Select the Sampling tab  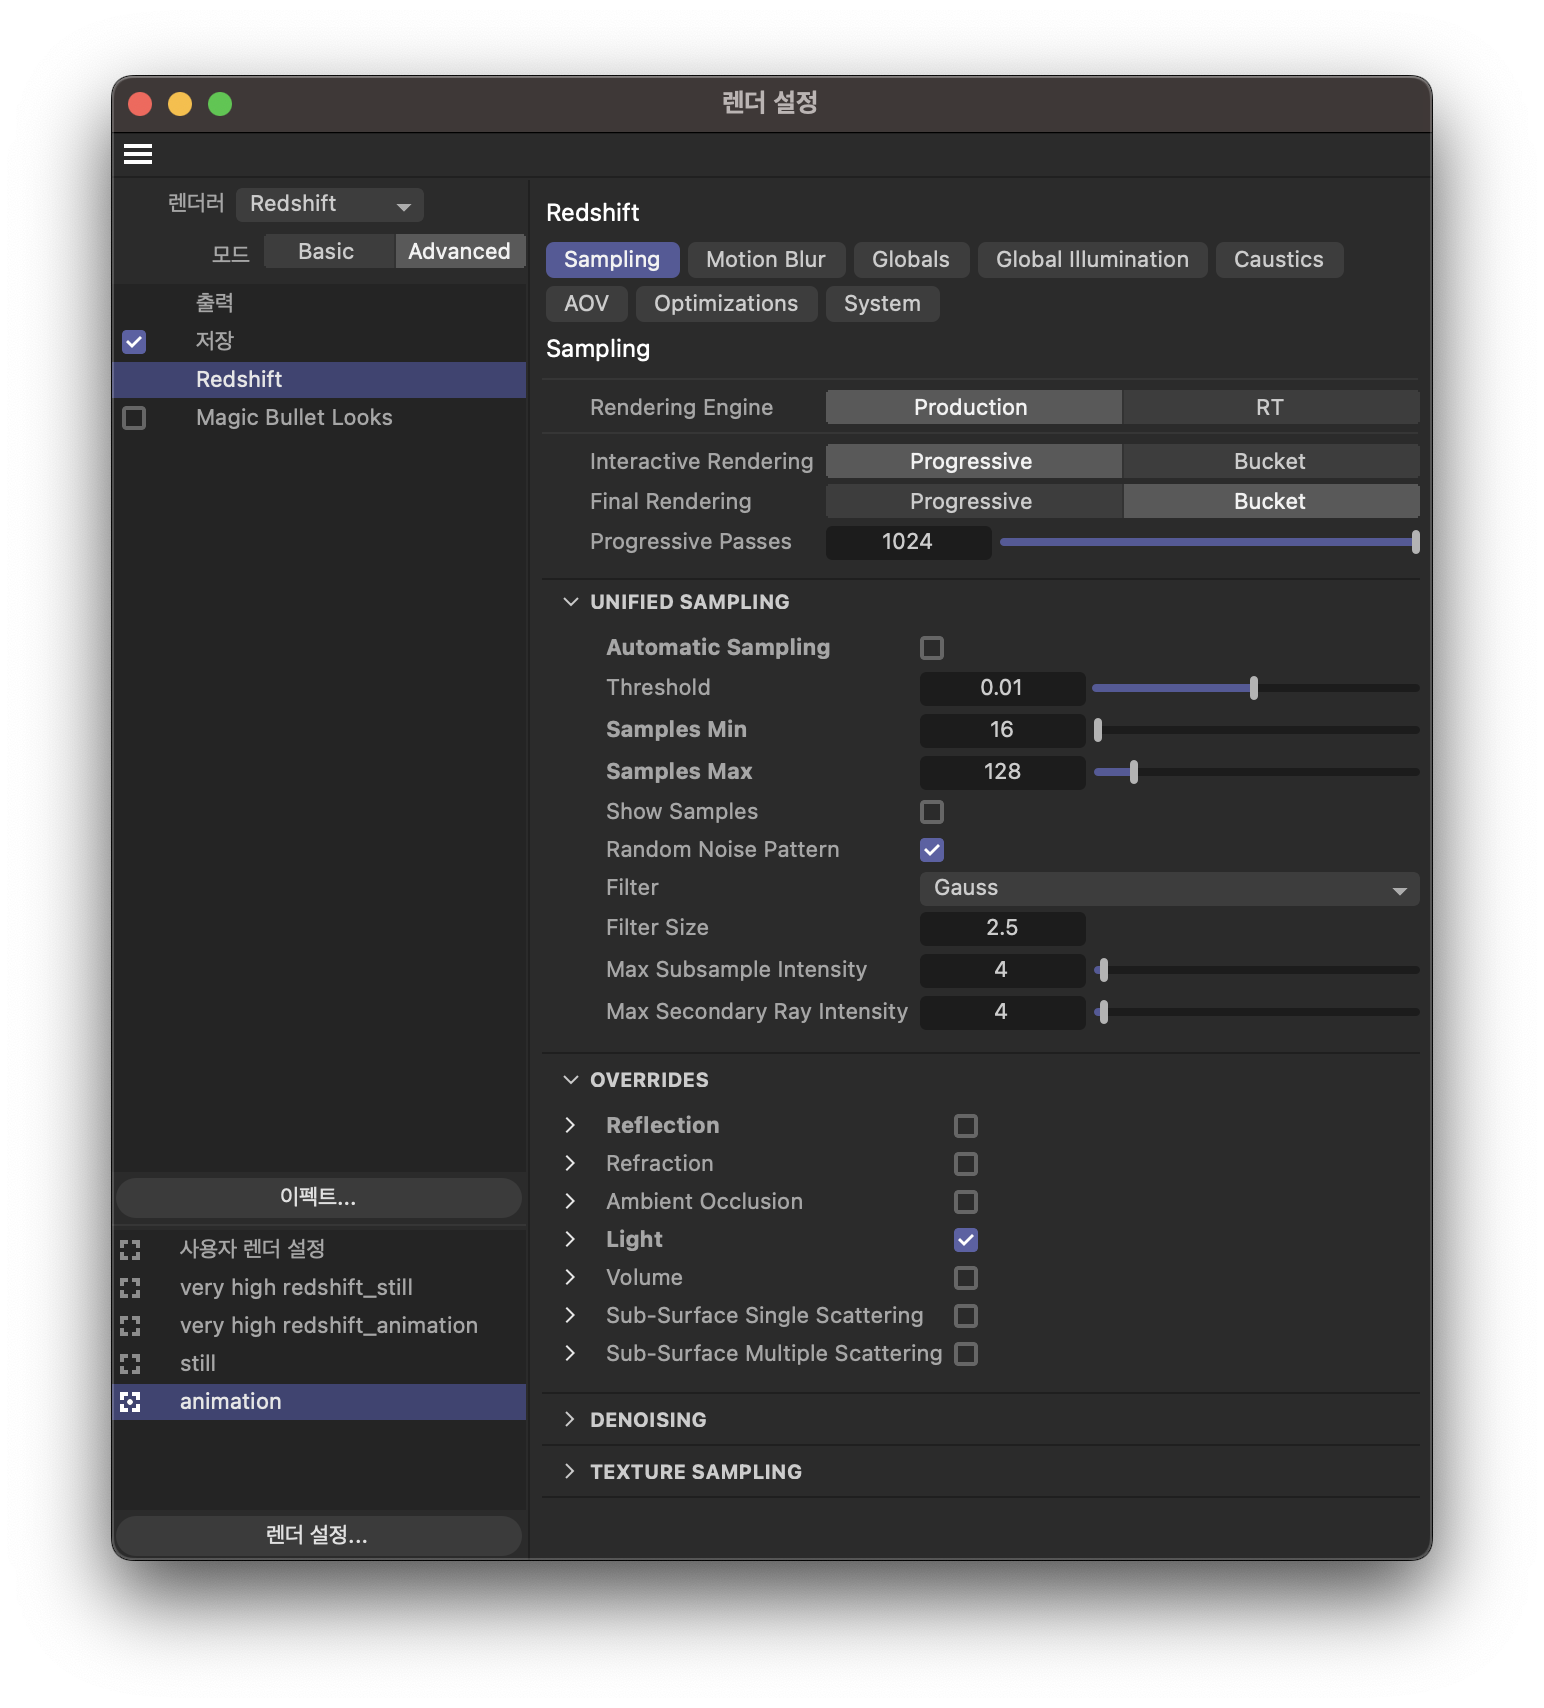tap(612, 260)
